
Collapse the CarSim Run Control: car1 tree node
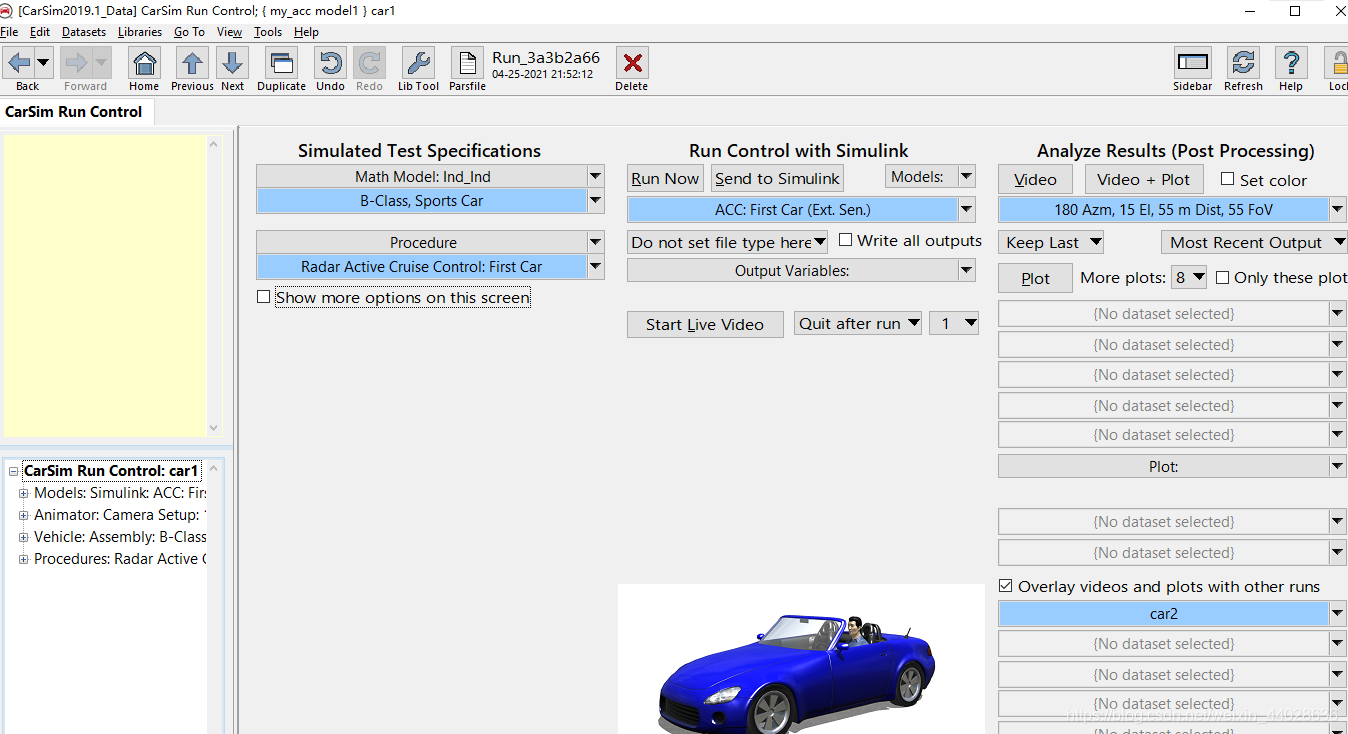pyautogui.click(x=14, y=471)
